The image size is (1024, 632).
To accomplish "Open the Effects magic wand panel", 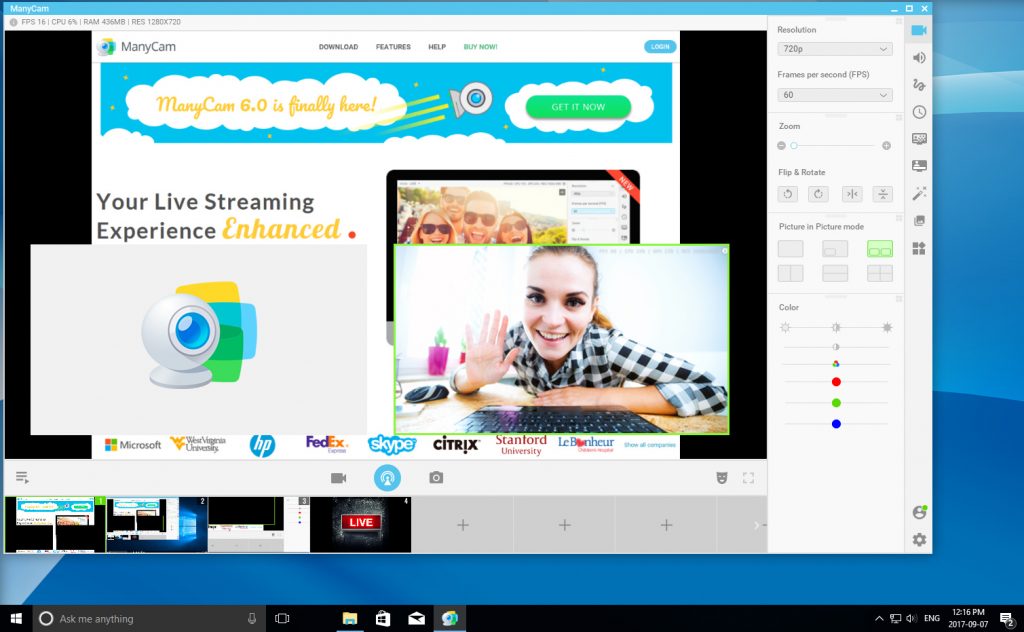I will [x=919, y=194].
